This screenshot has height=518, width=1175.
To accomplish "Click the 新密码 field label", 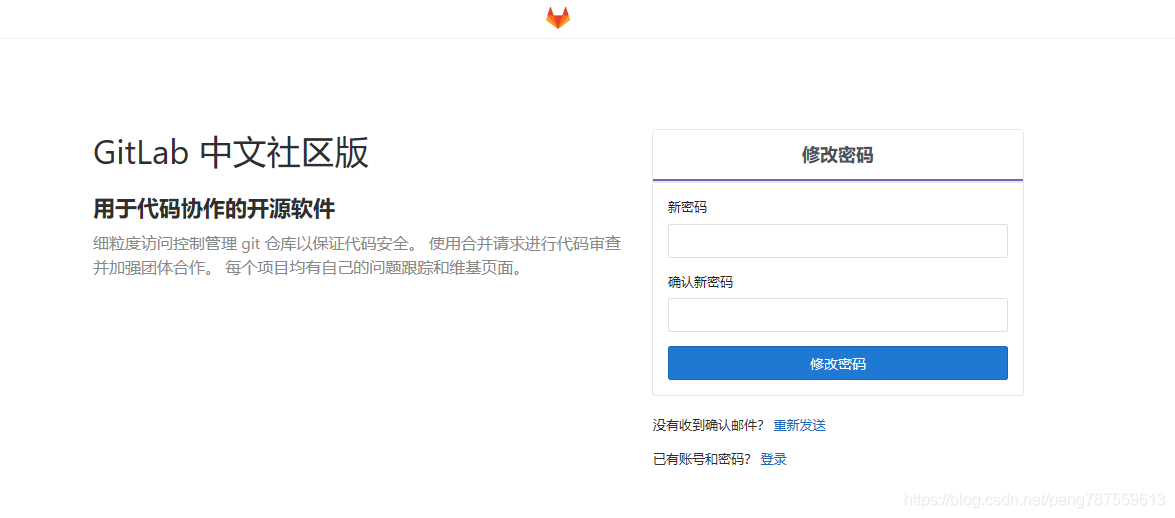I will coord(687,208).
